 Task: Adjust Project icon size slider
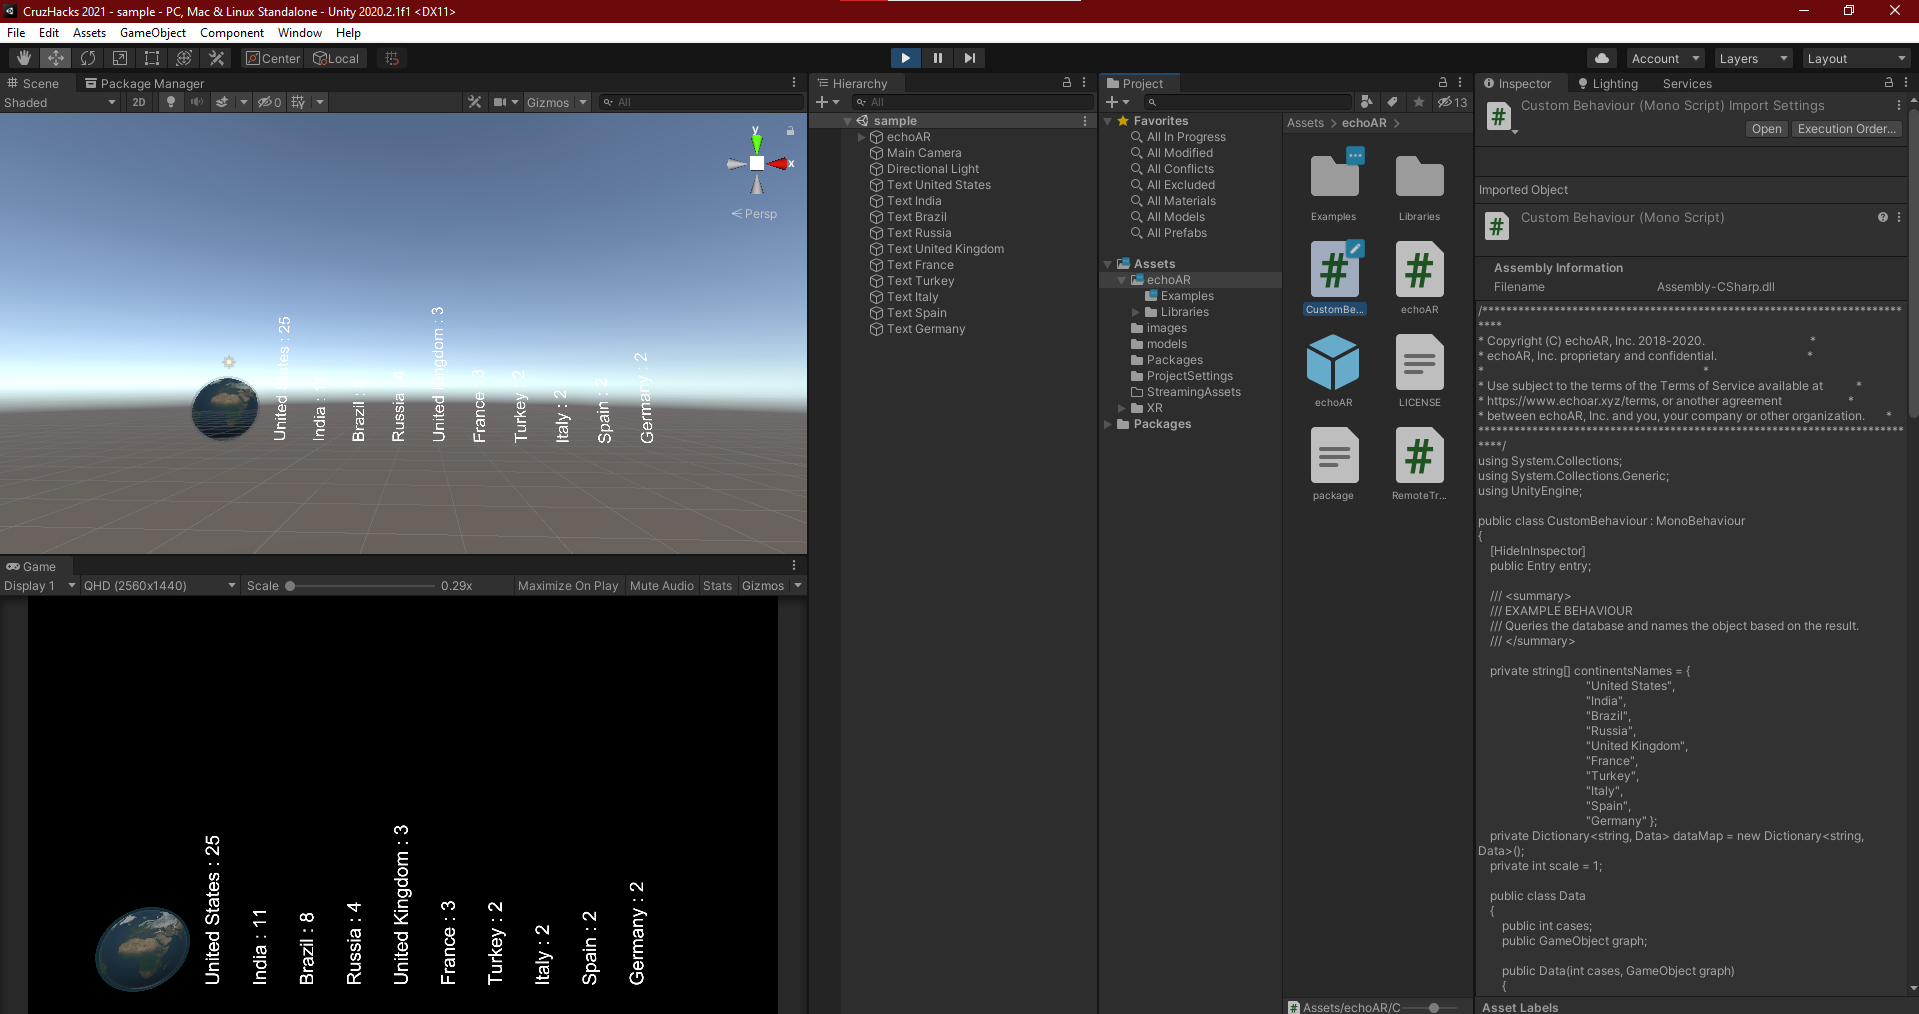1433,1007
